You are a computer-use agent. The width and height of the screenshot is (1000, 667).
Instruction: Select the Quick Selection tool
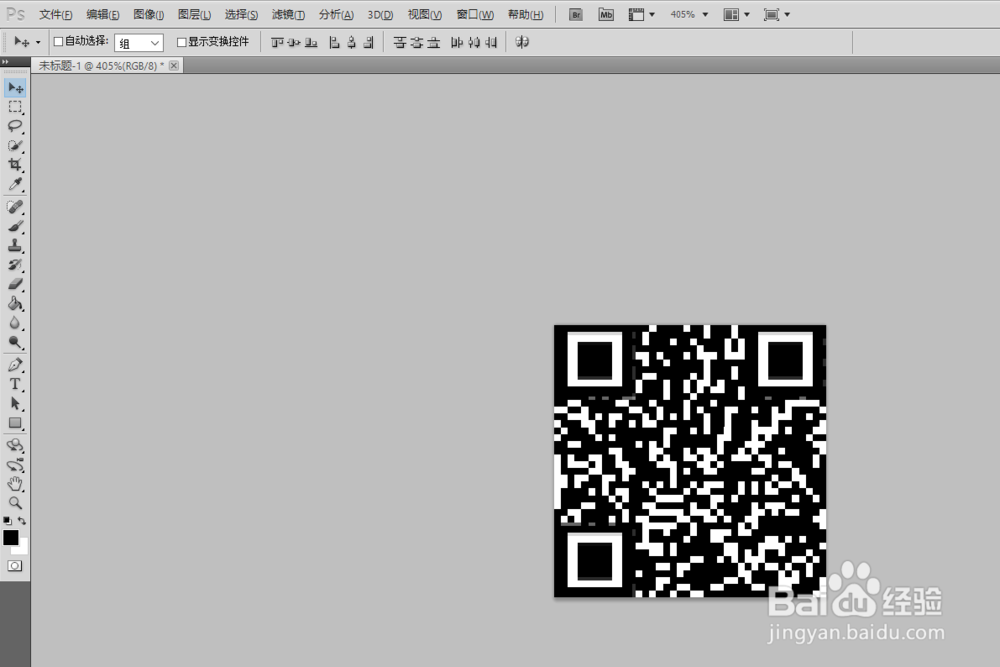tap(15, 145)
